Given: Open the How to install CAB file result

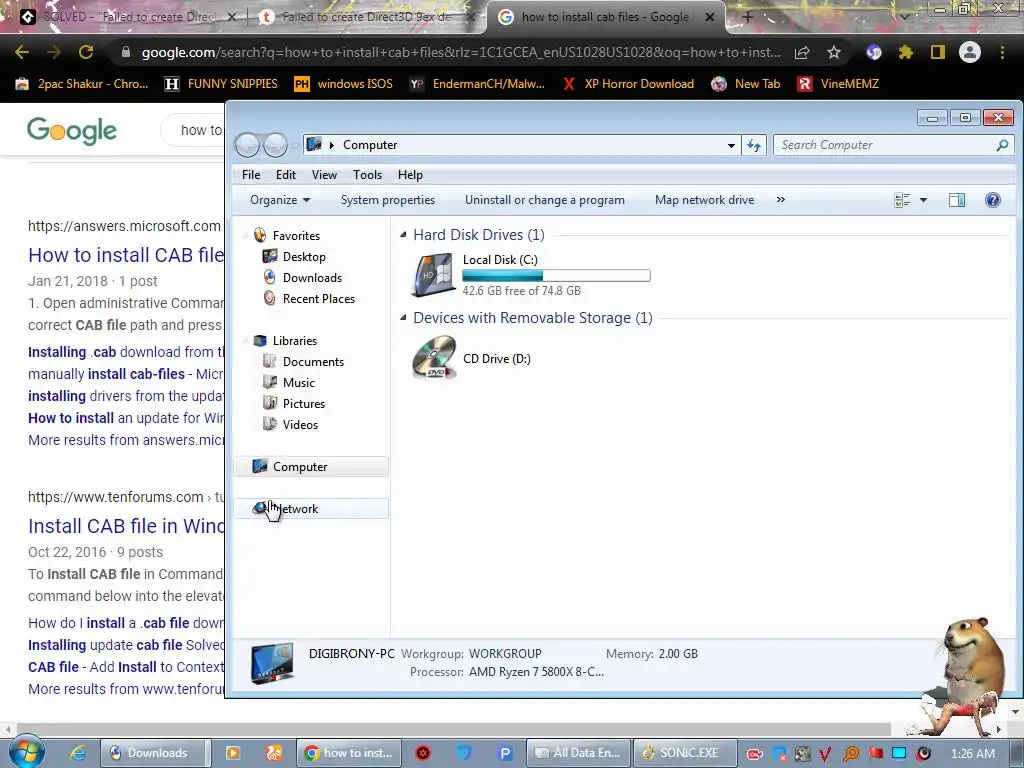Looking at the screenshot, I should (x=126, y=255).
